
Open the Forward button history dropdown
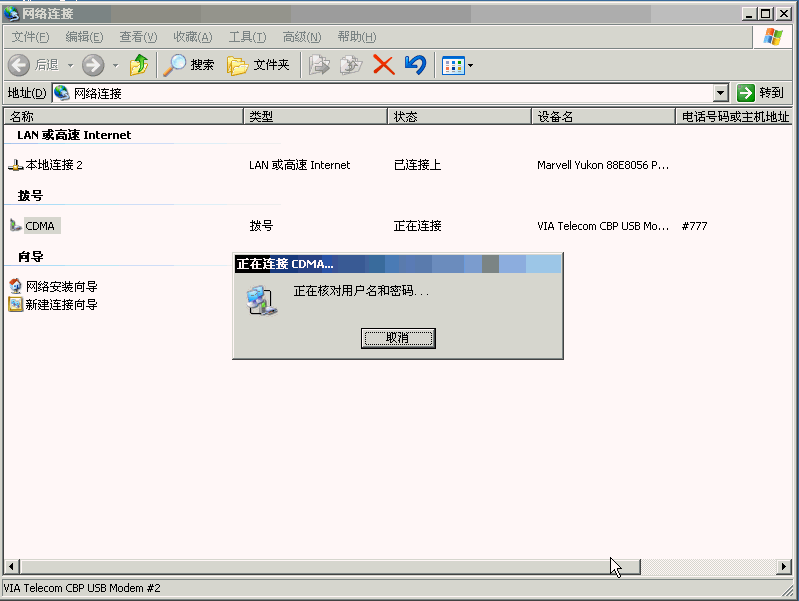pyautogui.click(x=116, y=65)
